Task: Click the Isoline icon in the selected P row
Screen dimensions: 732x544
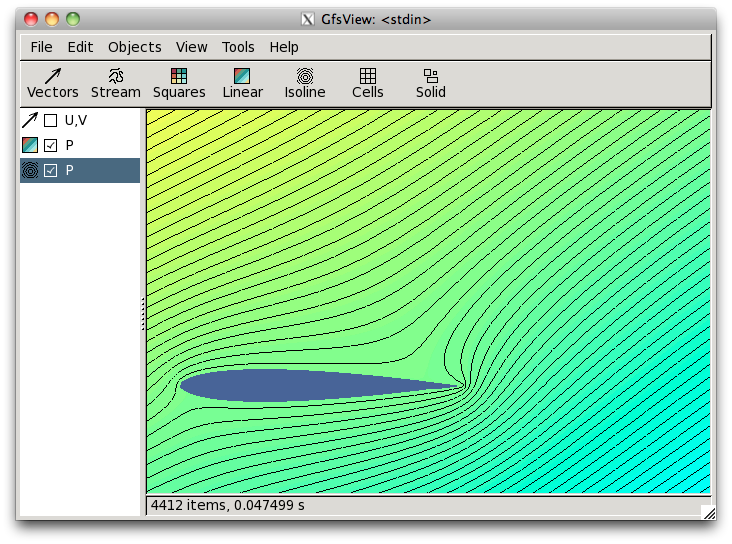Action: [x=30, y=170]
